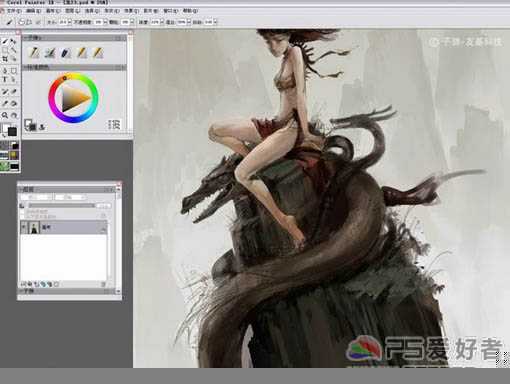Open the 选择 (Select) menu
Viewport: 510px width, 384px height.
(x=92, y=11)
